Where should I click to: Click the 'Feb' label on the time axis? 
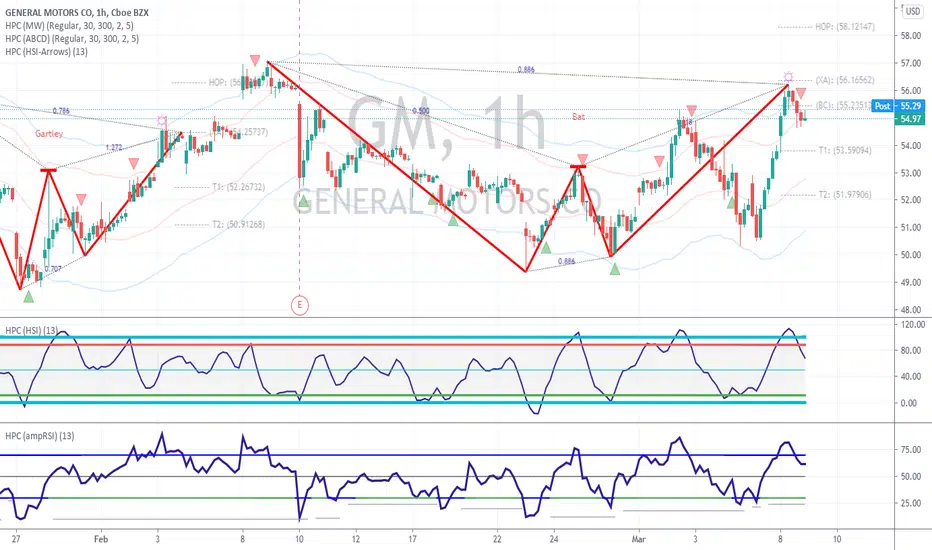[102, 539]
